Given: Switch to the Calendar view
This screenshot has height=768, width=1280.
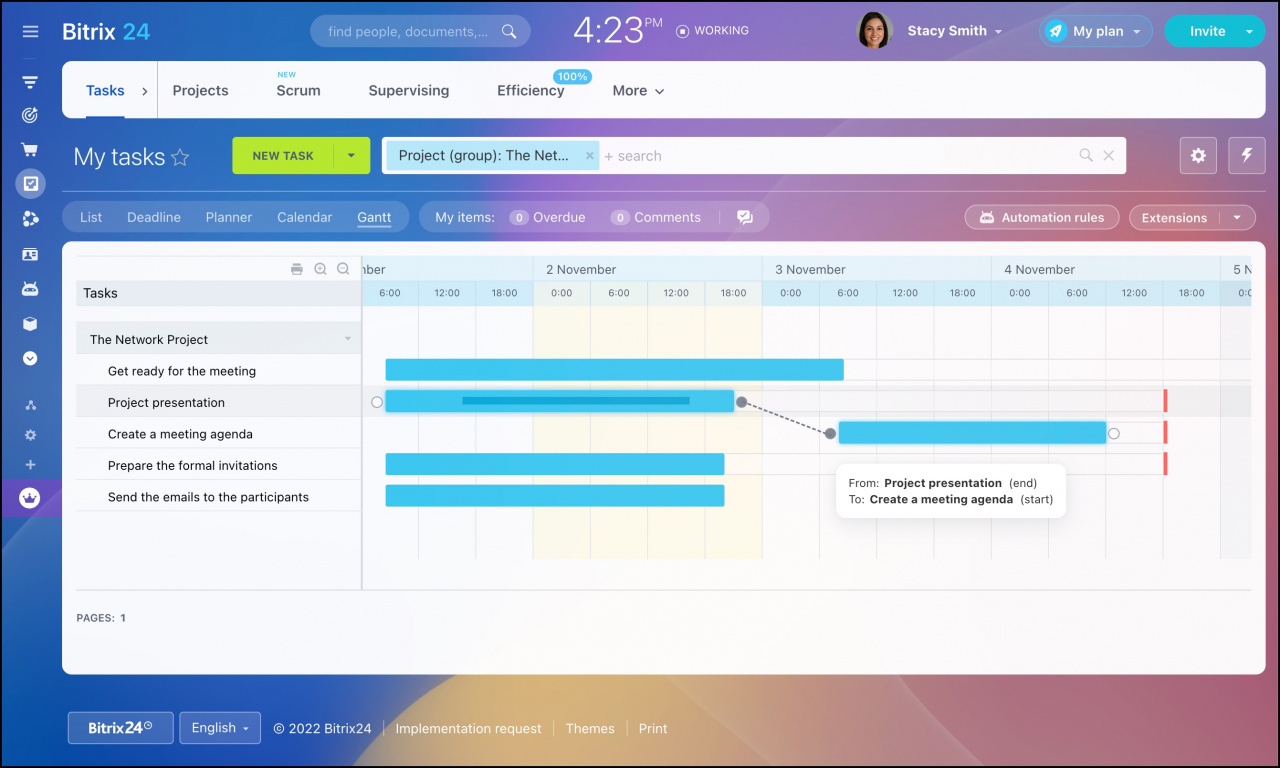Looking at the screenshot, I should pyautogui.click(x=305, y=217).
